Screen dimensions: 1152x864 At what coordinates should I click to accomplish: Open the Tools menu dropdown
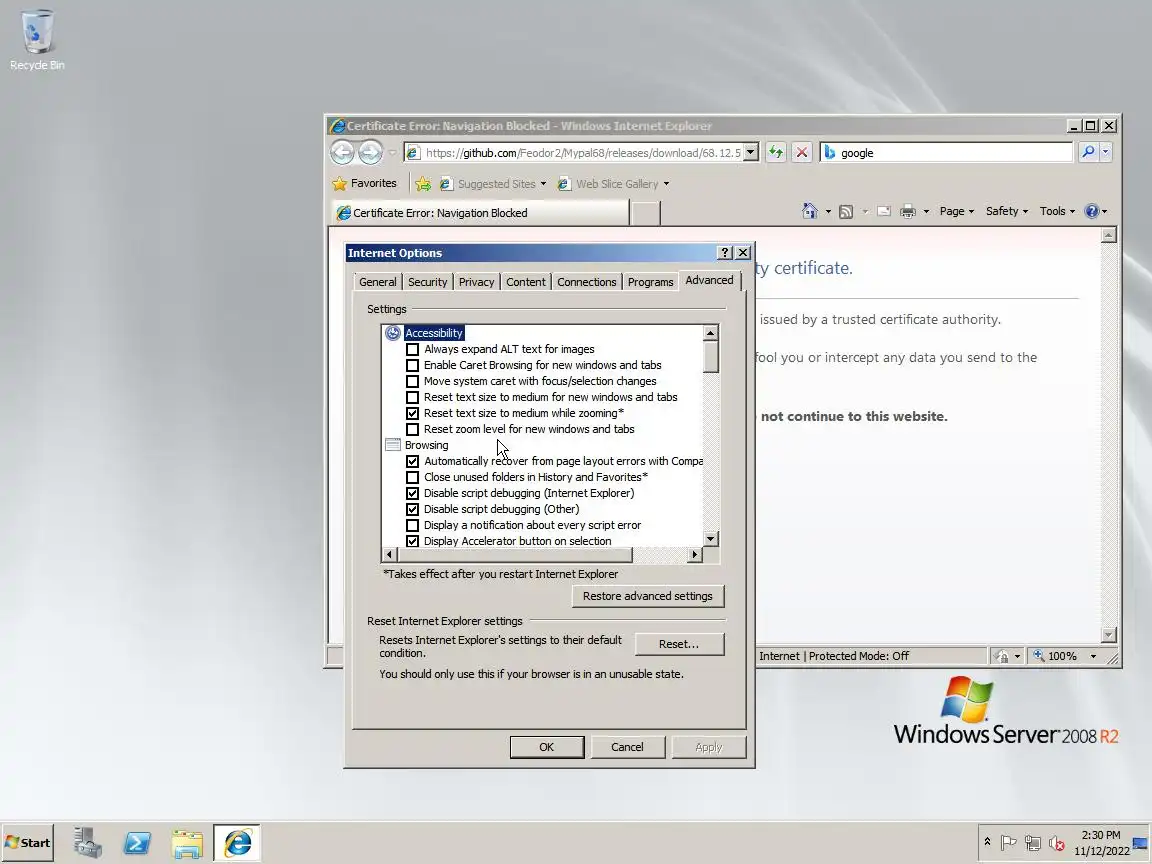click(x=1057, y=211)
